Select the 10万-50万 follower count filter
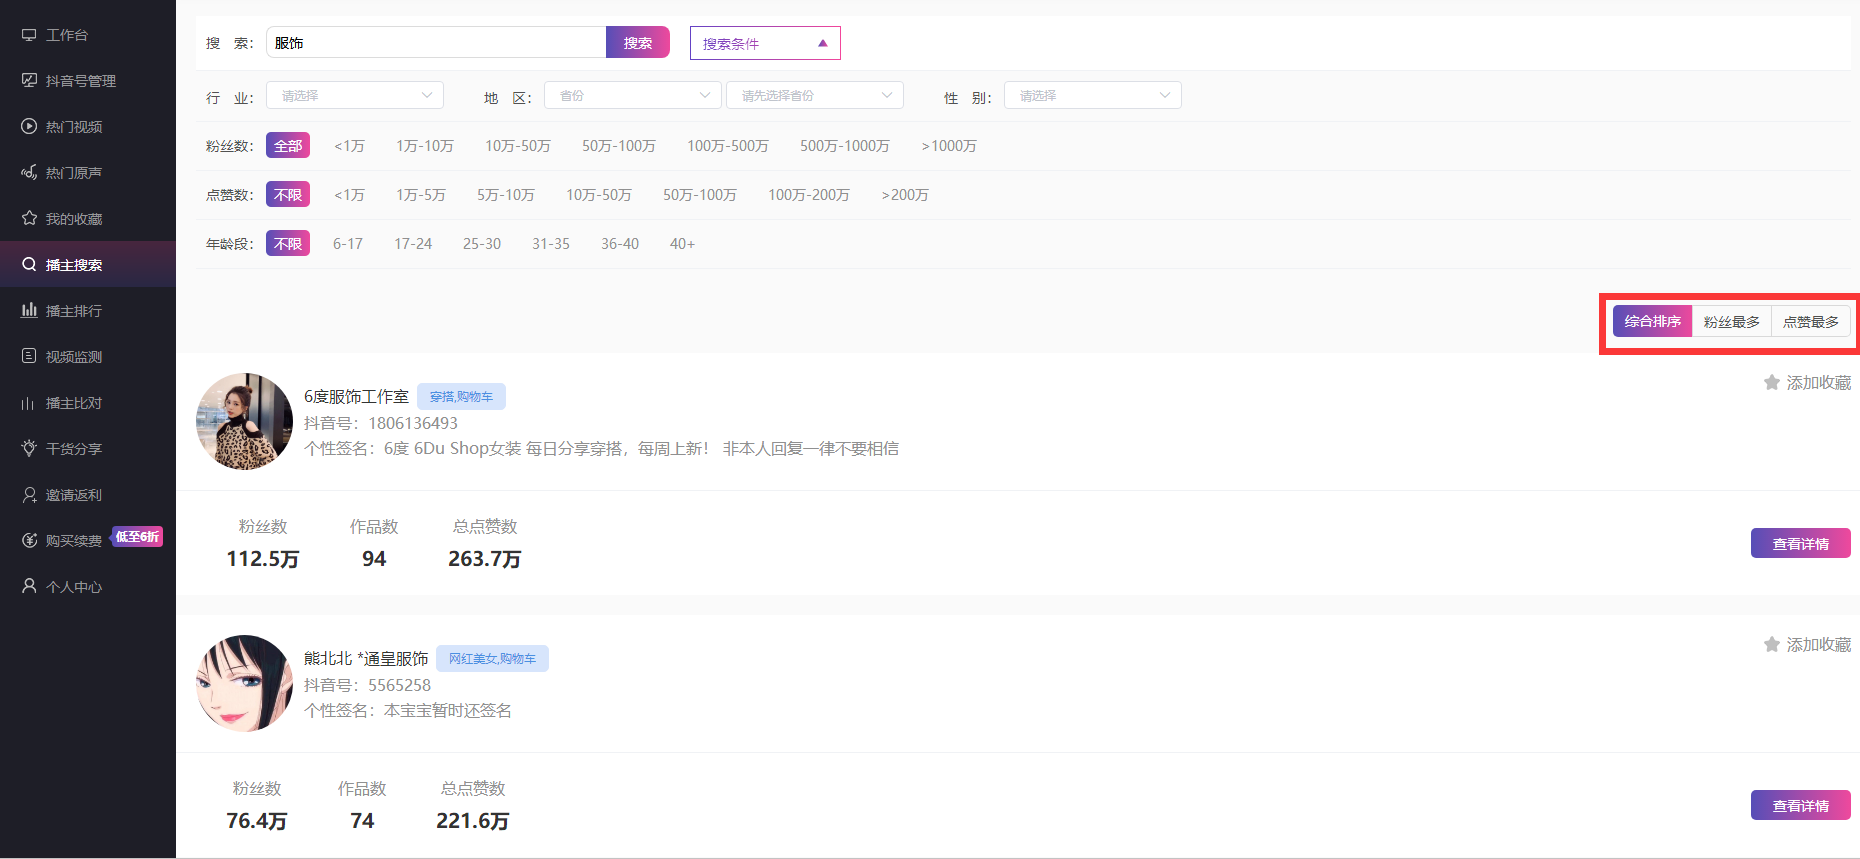Viewport: 1860px width, 859px height. point(517,146)
